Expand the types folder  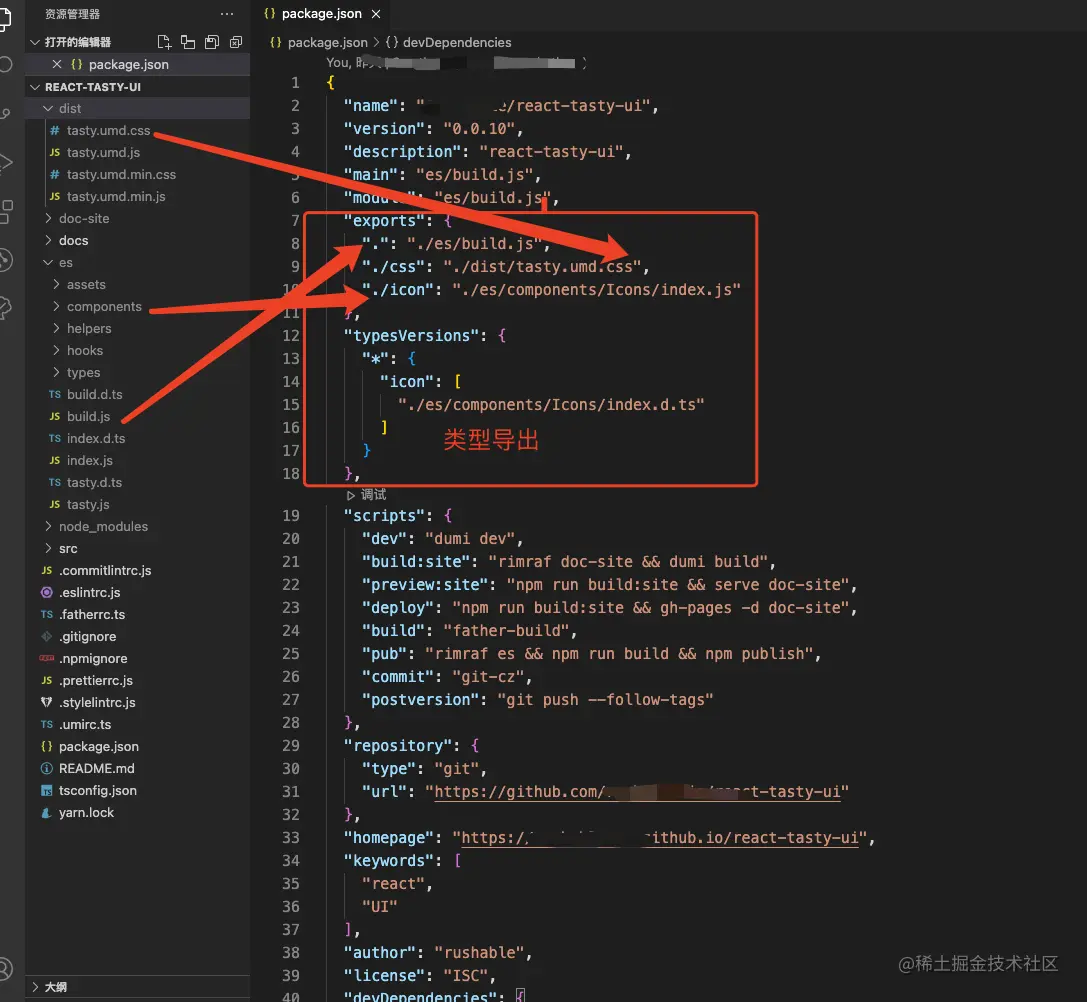coord(56,372)
